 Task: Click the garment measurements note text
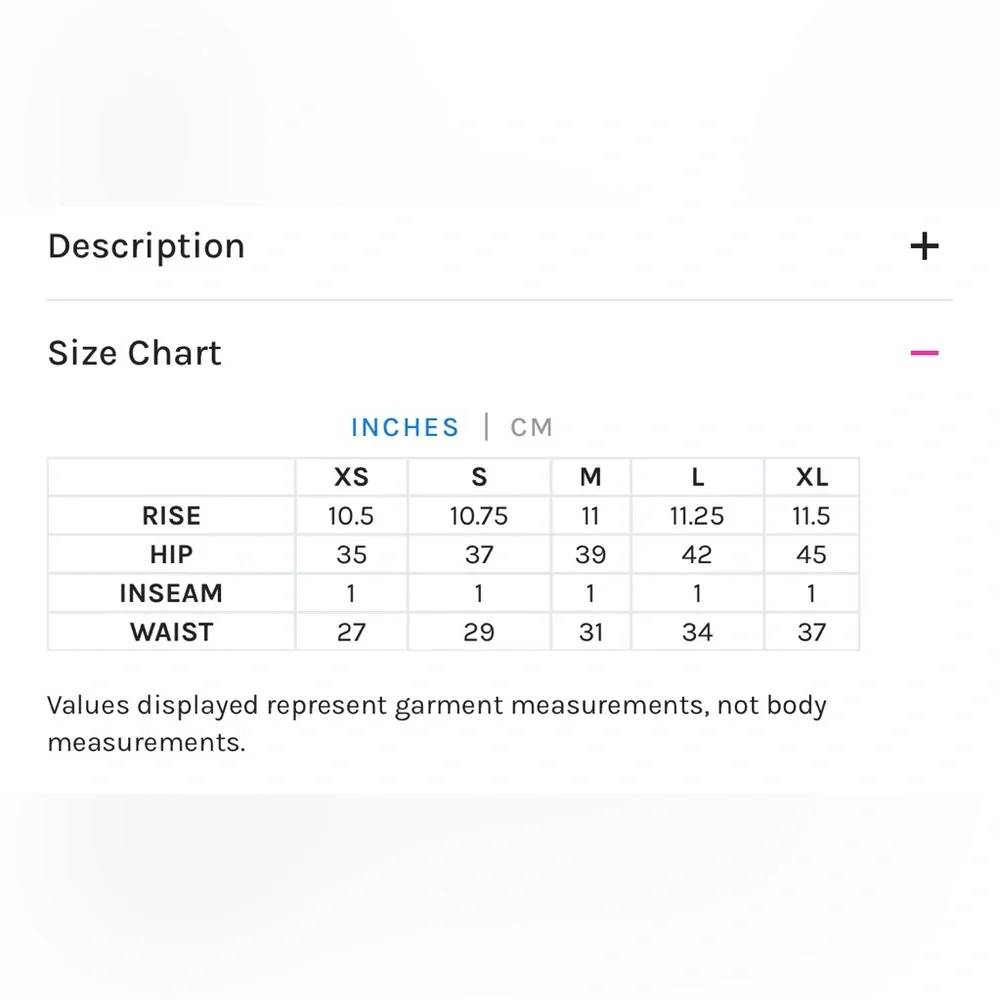tap(437, 724)
